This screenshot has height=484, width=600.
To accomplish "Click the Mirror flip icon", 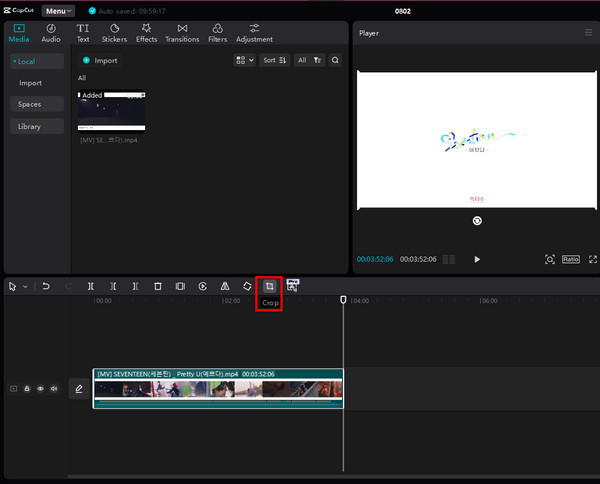I will pyautogui.click(x=225, y=286).
